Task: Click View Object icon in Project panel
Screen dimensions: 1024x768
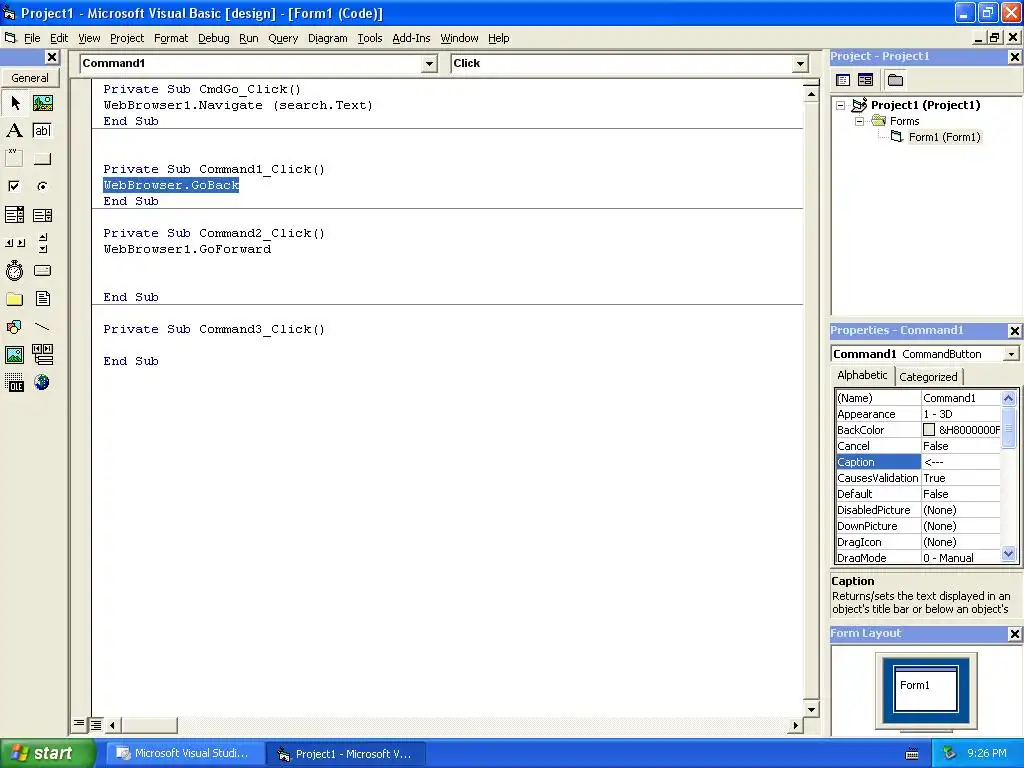Action: [x=865, y=80]
